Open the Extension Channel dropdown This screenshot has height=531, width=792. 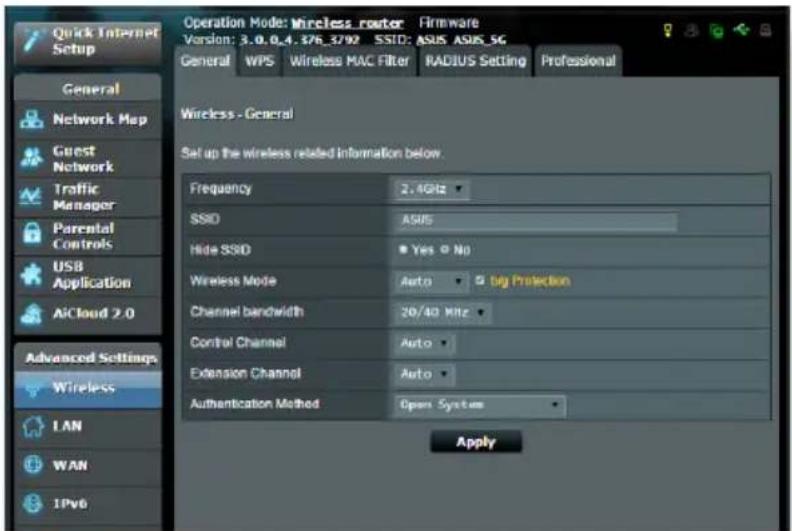click(x=425, y=374)
